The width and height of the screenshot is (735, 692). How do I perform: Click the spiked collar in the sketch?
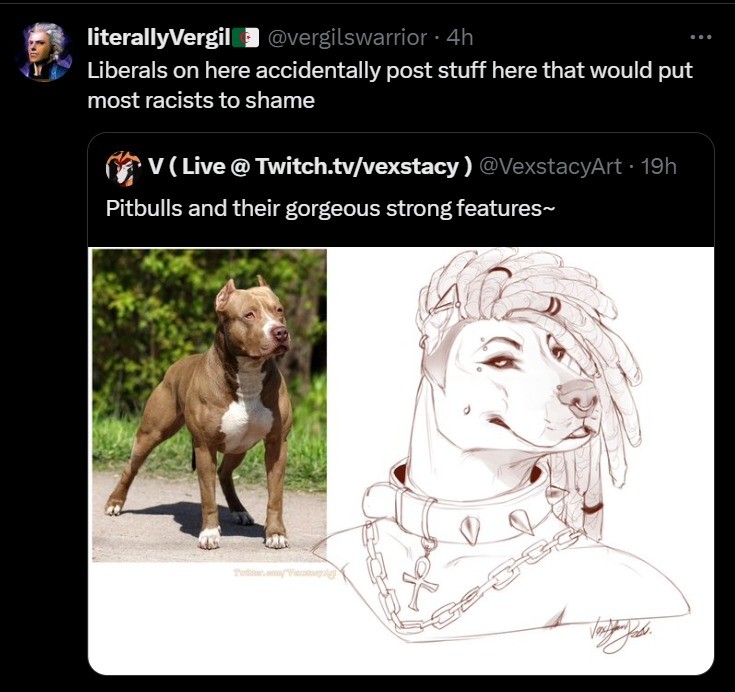coord(470,507)
